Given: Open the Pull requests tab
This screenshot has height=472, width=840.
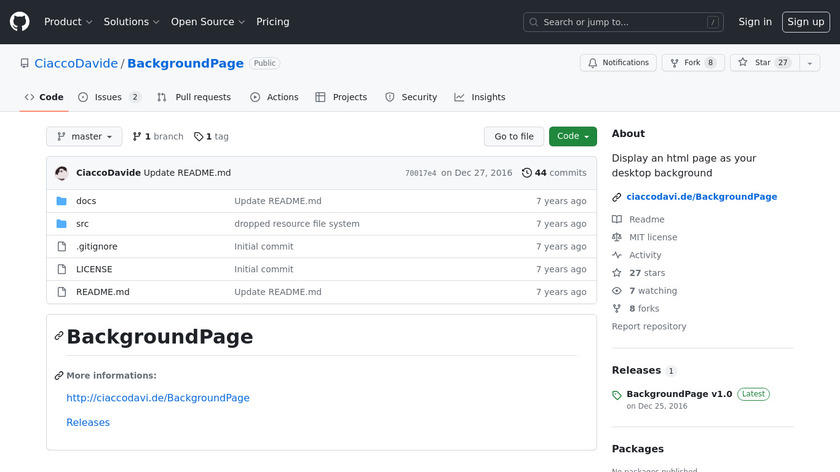Looking at the screenshot, I should (x=194, y=97).
